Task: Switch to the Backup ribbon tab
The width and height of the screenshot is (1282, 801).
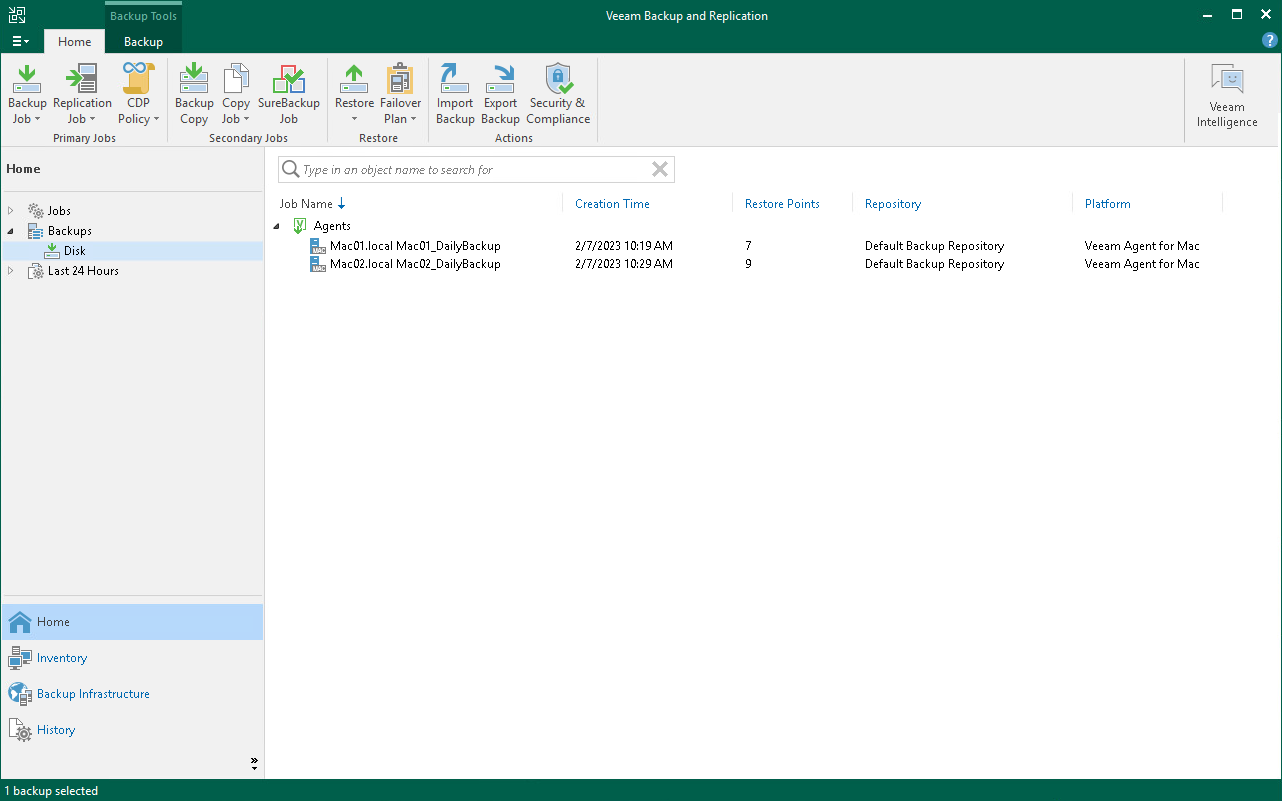Action: 143,42
